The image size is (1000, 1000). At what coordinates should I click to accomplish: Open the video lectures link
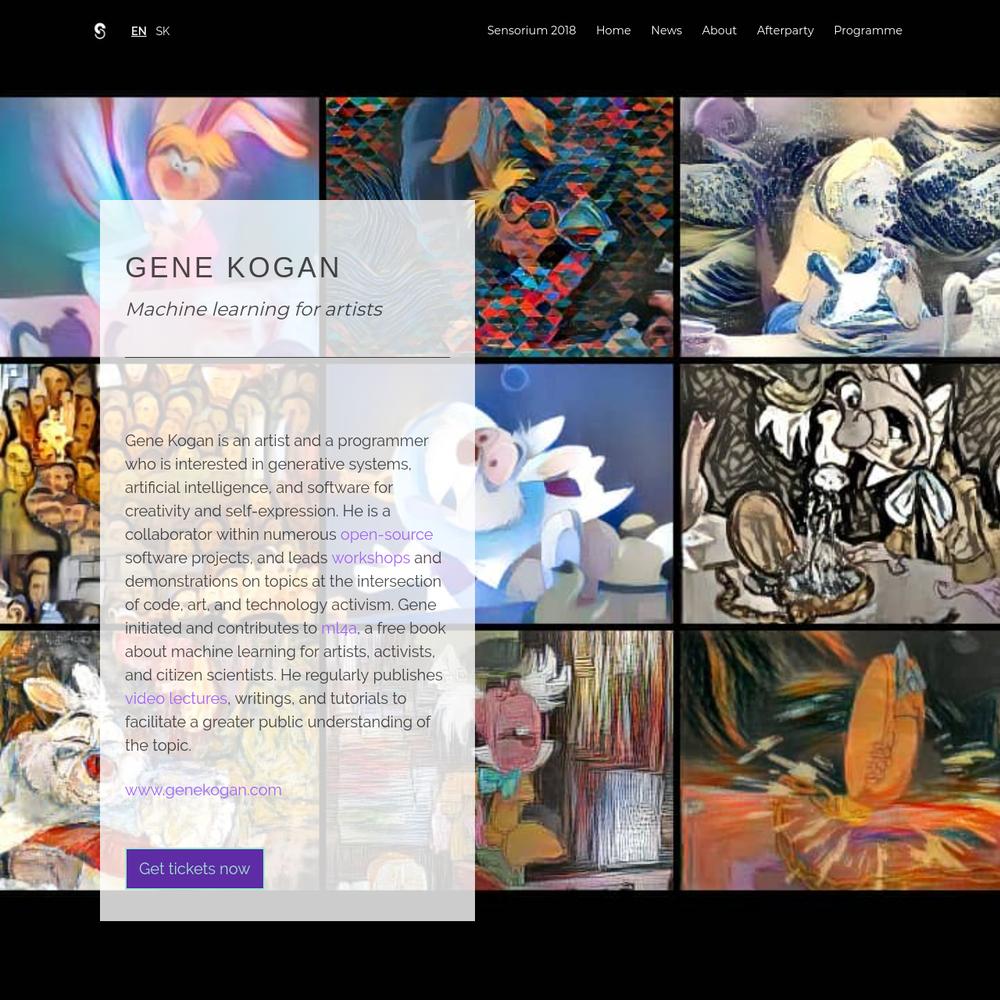coord(176,698)
